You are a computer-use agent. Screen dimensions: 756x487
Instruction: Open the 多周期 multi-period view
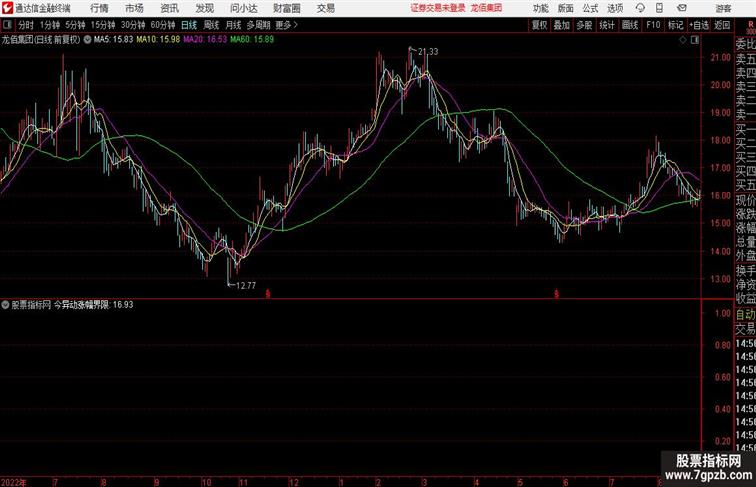pyautogui.click(x=258, y=25)
